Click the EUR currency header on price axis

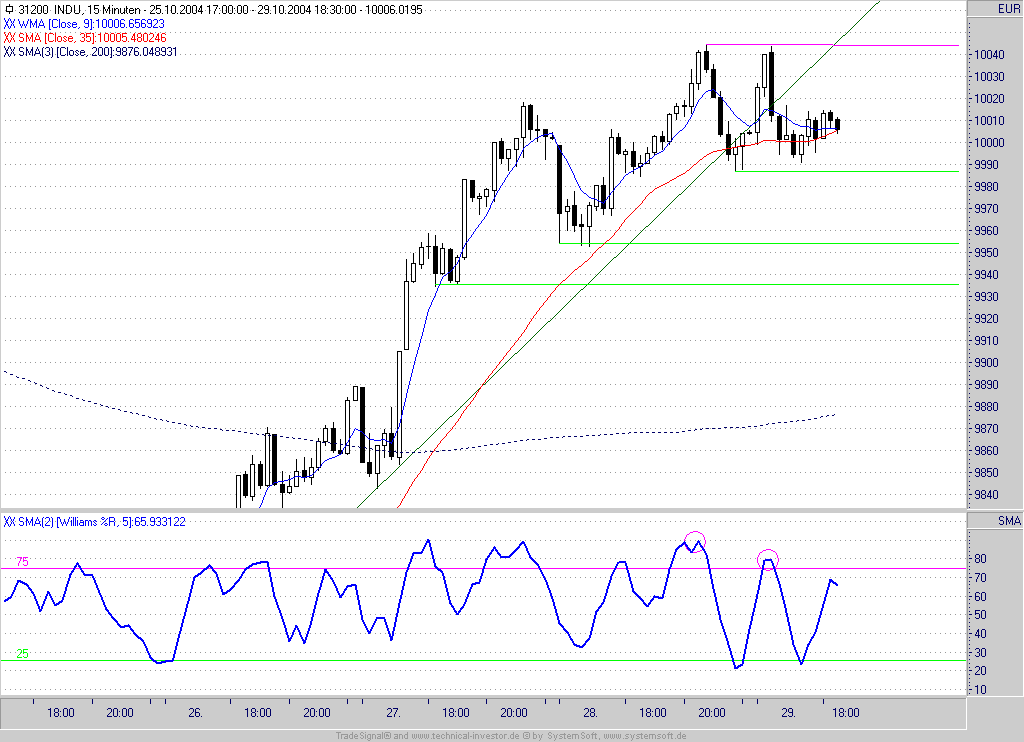[1008, 9]
